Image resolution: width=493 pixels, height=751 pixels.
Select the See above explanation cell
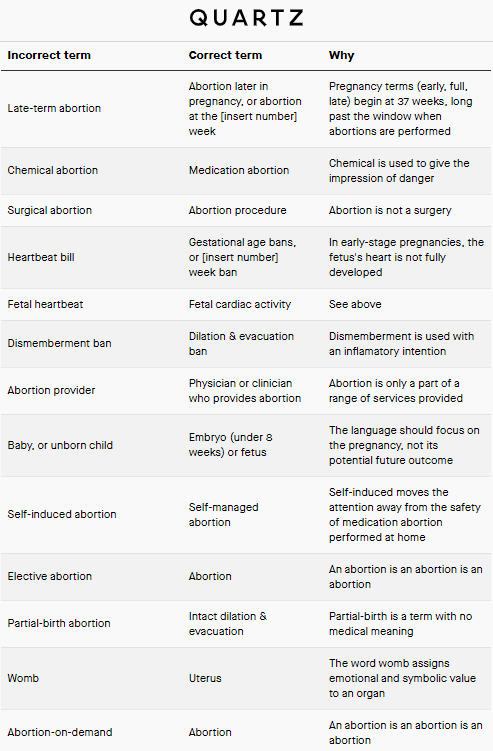[x=355, y=304]
